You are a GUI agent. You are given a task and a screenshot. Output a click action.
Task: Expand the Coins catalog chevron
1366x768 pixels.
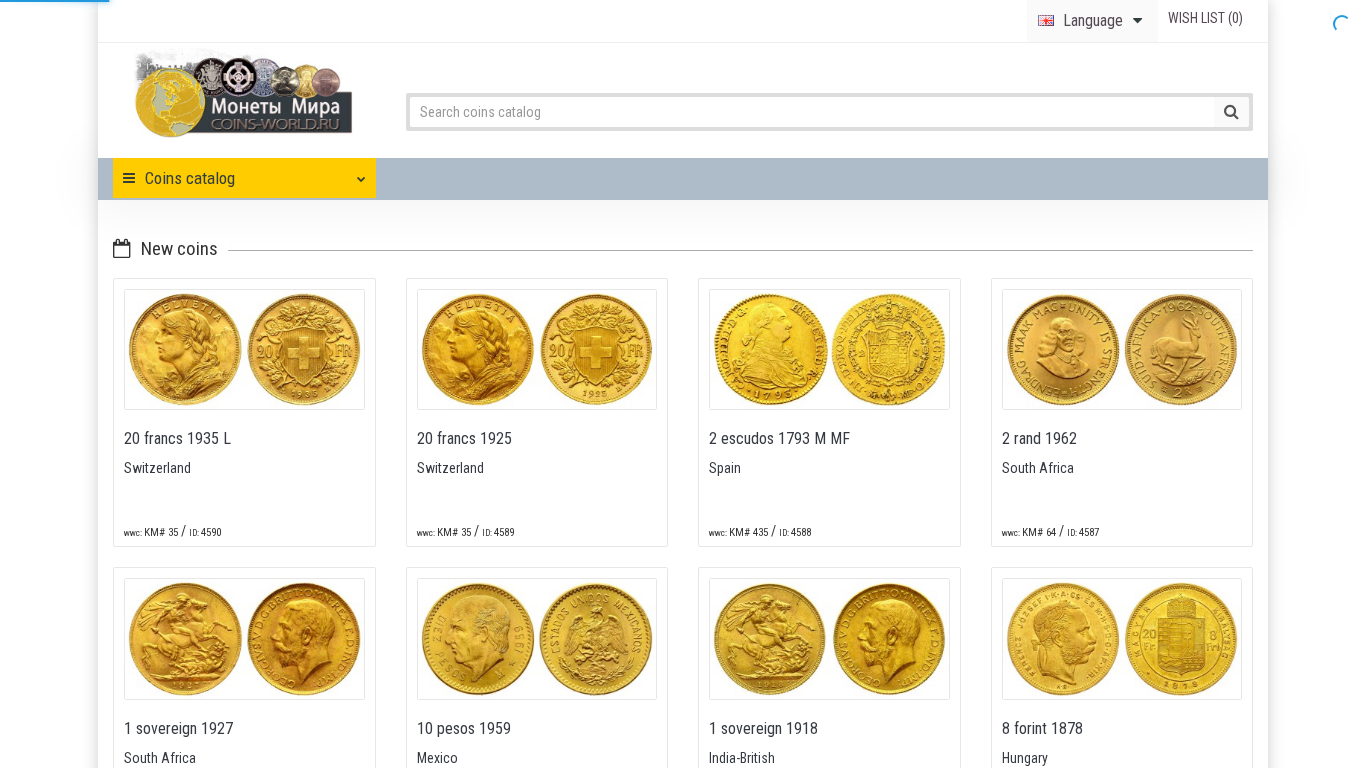(x=360, y=179)
